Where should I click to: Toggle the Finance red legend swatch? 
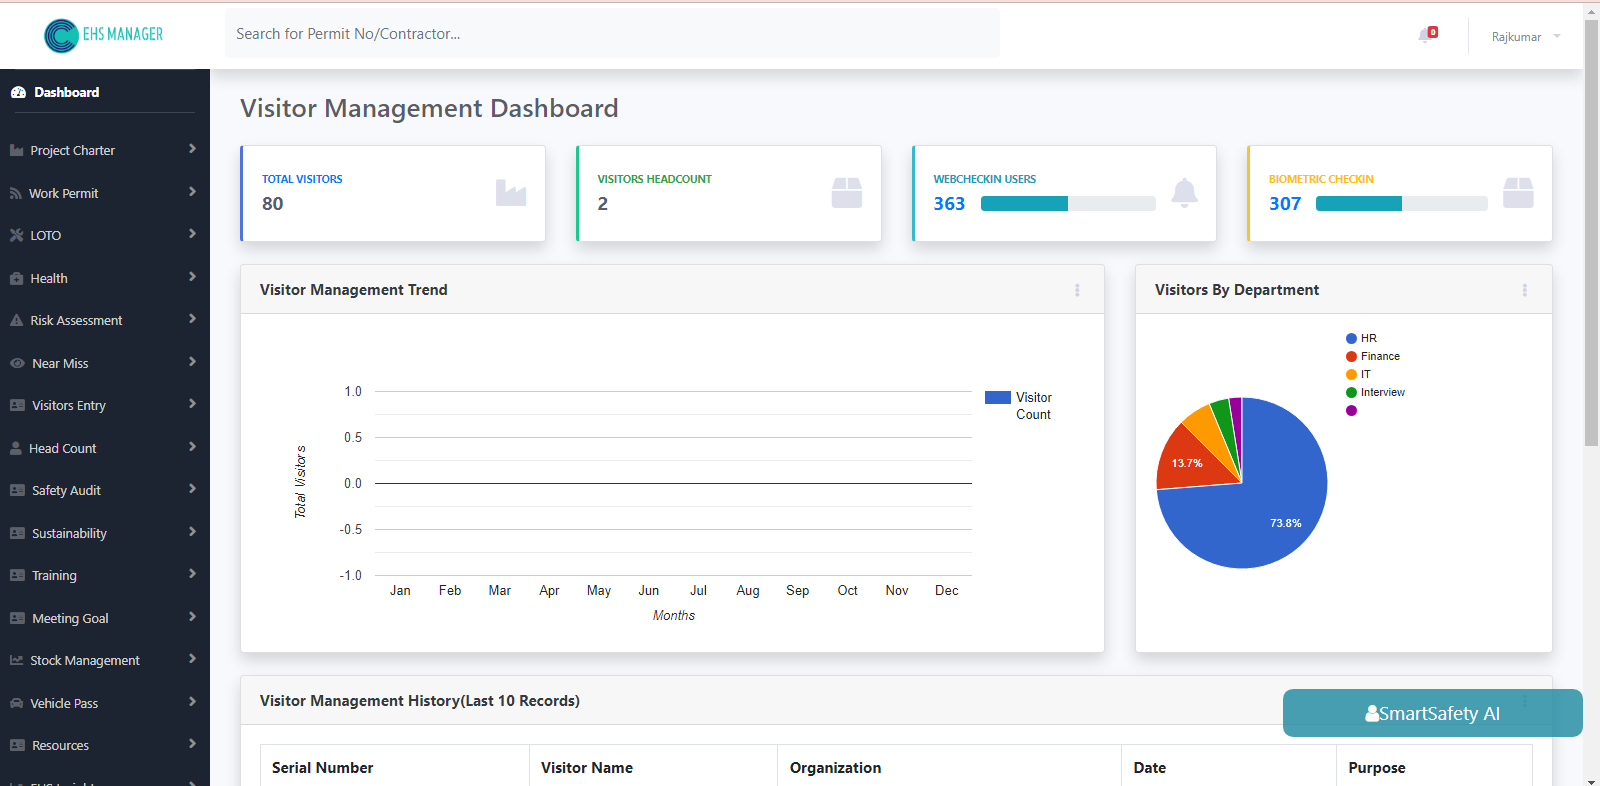[x=1351, y=357]
